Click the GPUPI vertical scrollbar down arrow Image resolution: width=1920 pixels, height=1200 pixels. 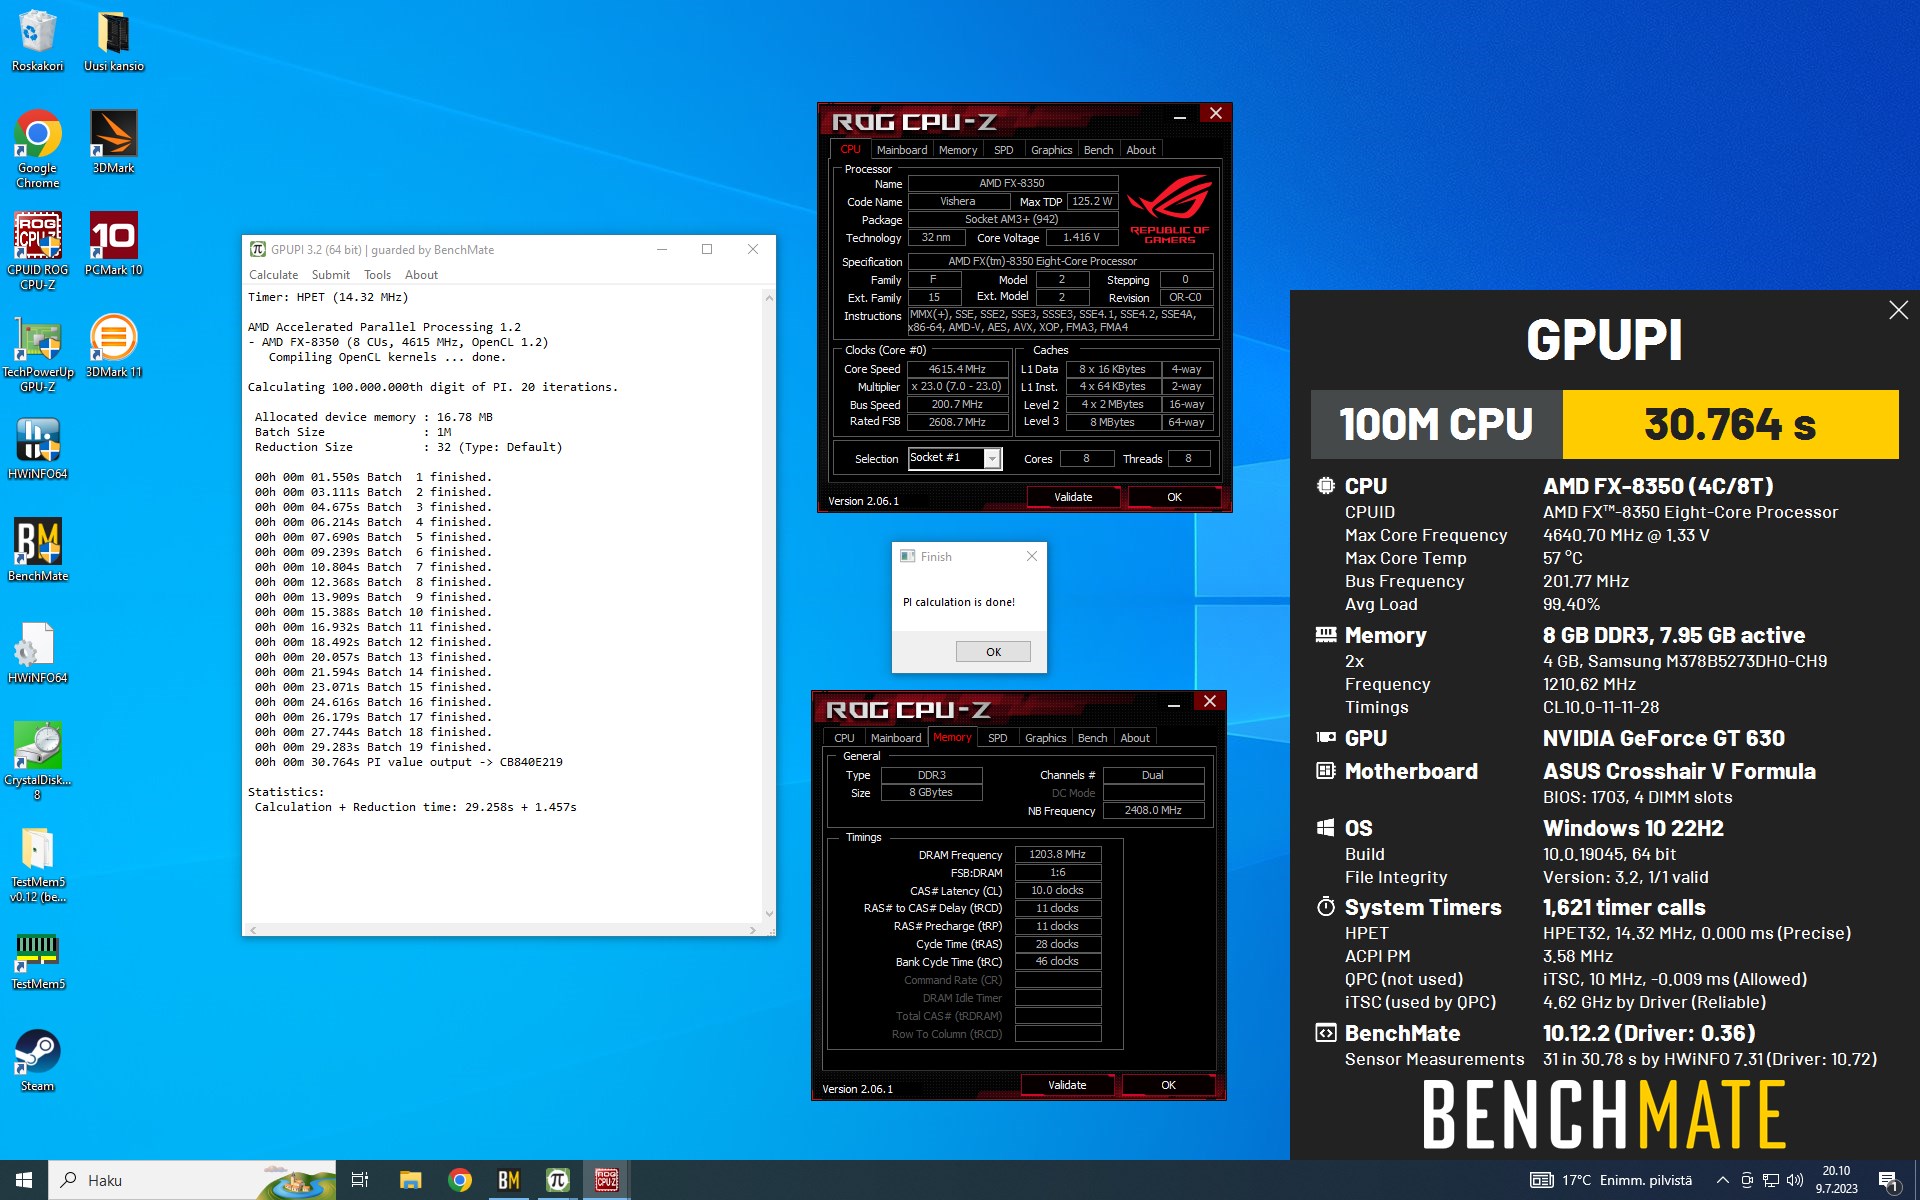768,913
